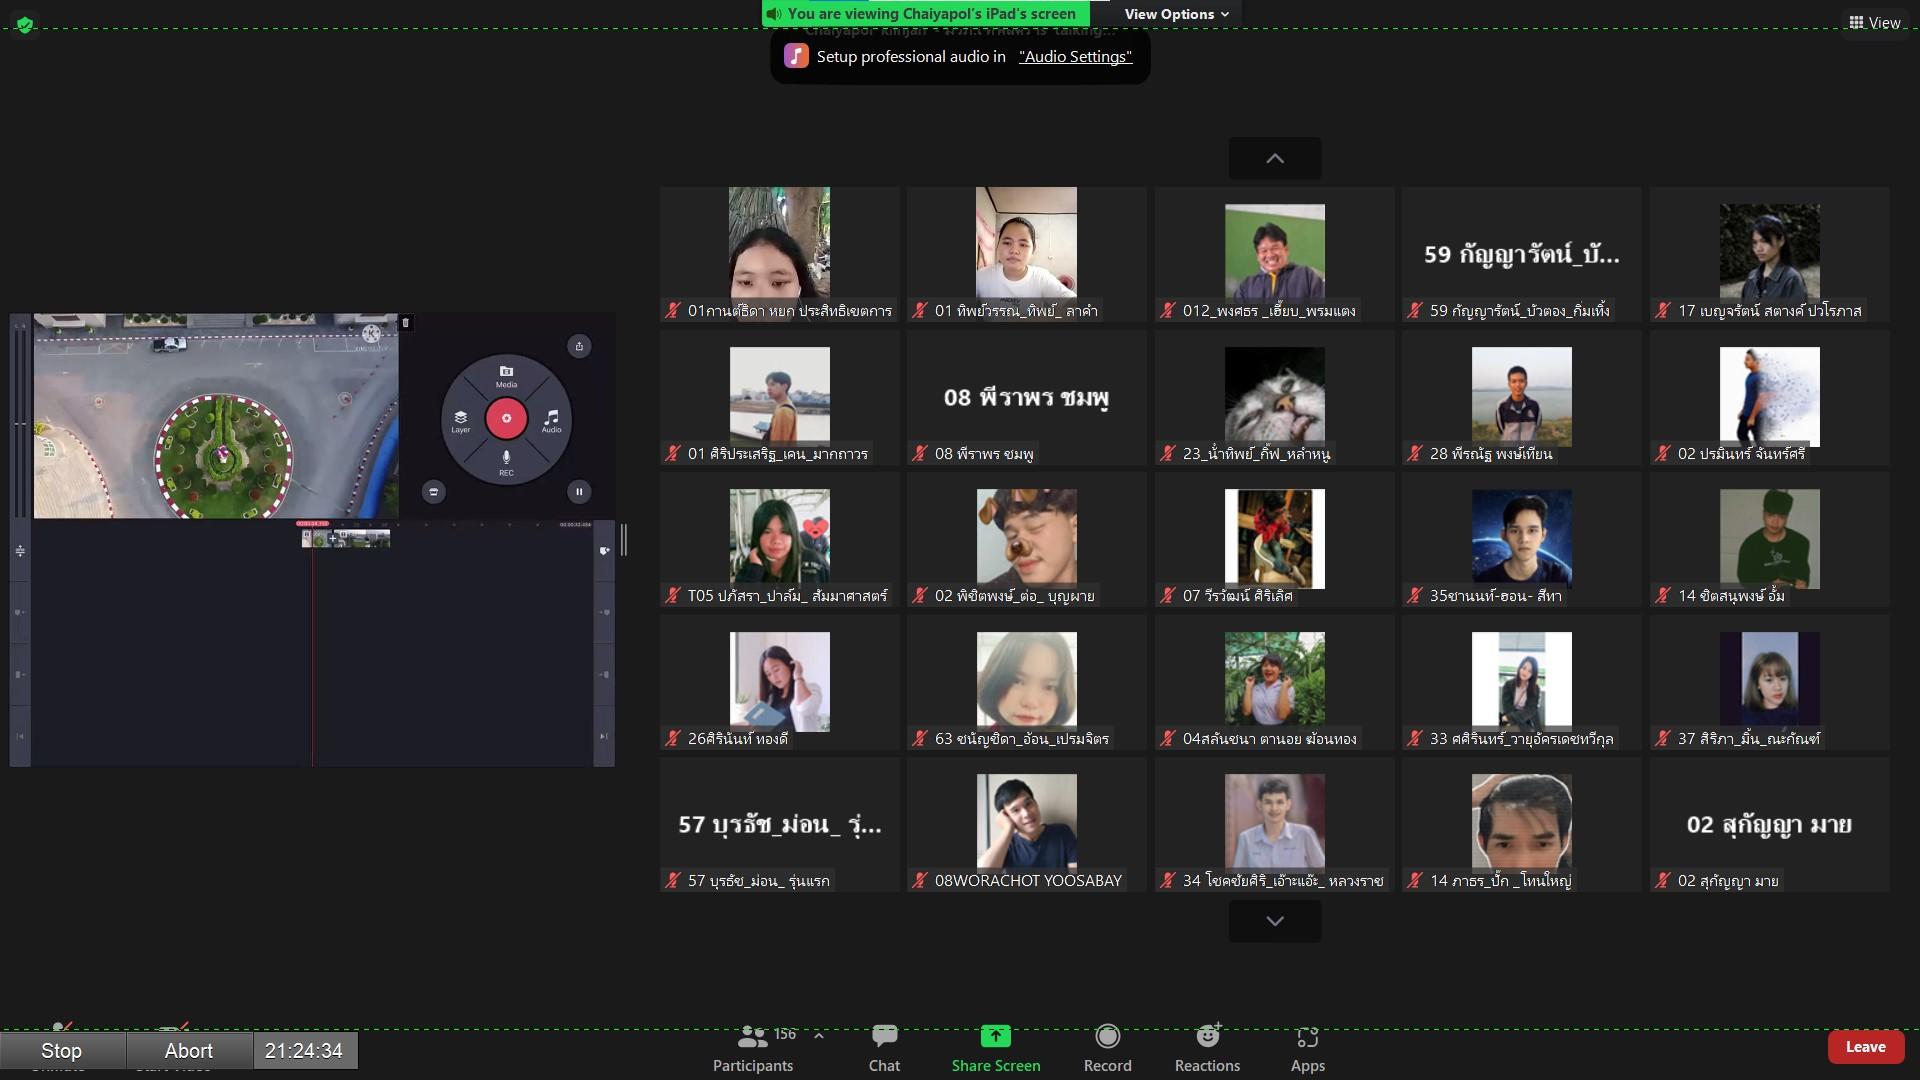
Task: Open Layer menu in the KineMaster wheel
Action: point(460,421)
